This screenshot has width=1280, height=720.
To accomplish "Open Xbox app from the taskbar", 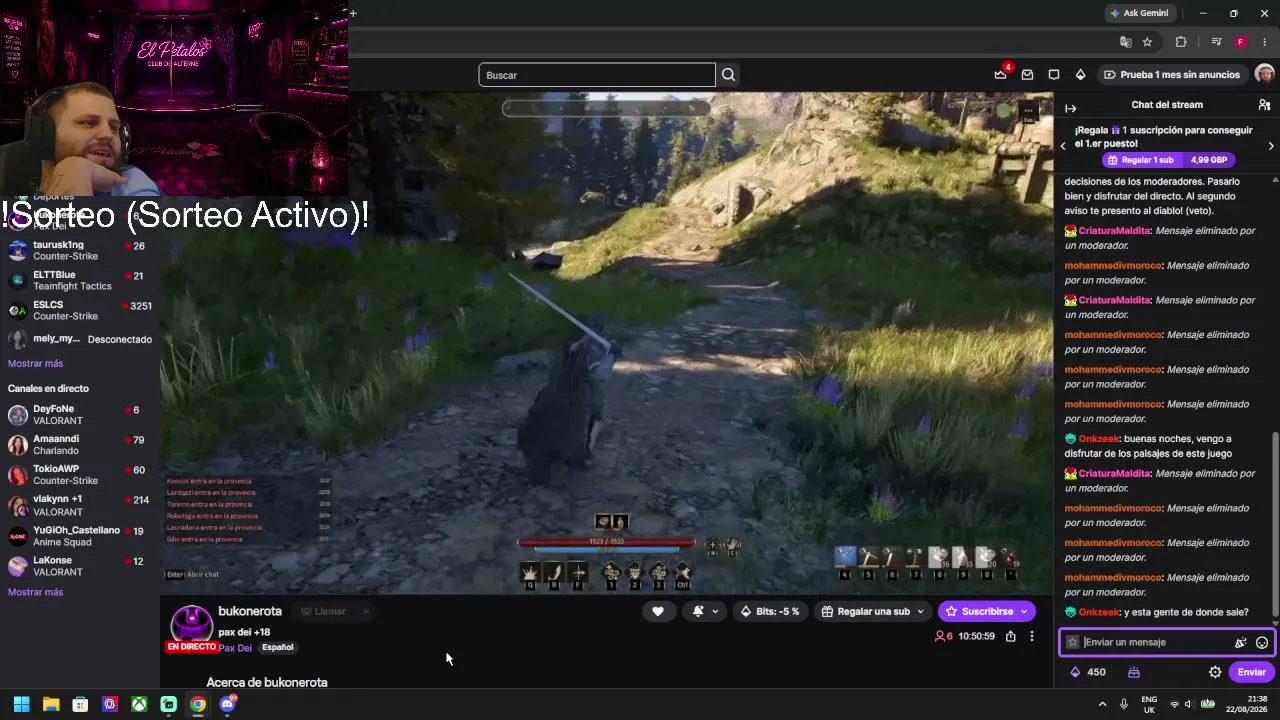I will point(139,704).
